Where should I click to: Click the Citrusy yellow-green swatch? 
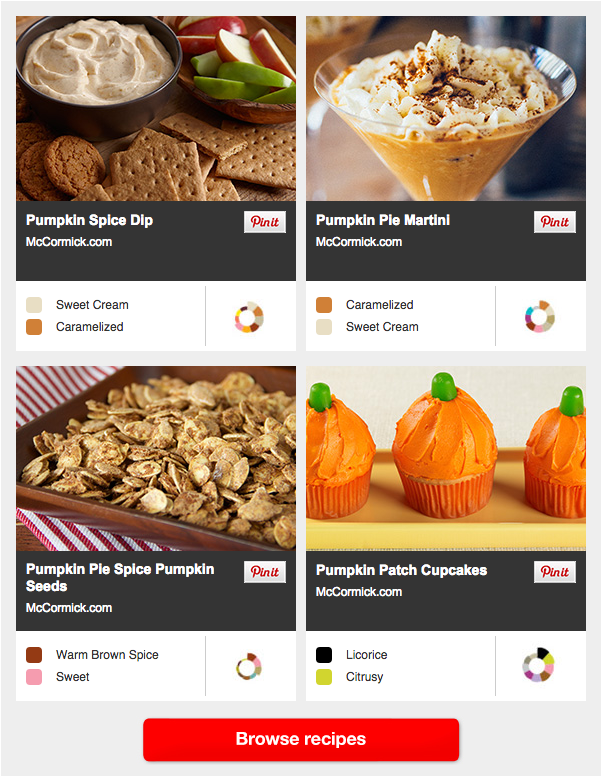[324, 677]
